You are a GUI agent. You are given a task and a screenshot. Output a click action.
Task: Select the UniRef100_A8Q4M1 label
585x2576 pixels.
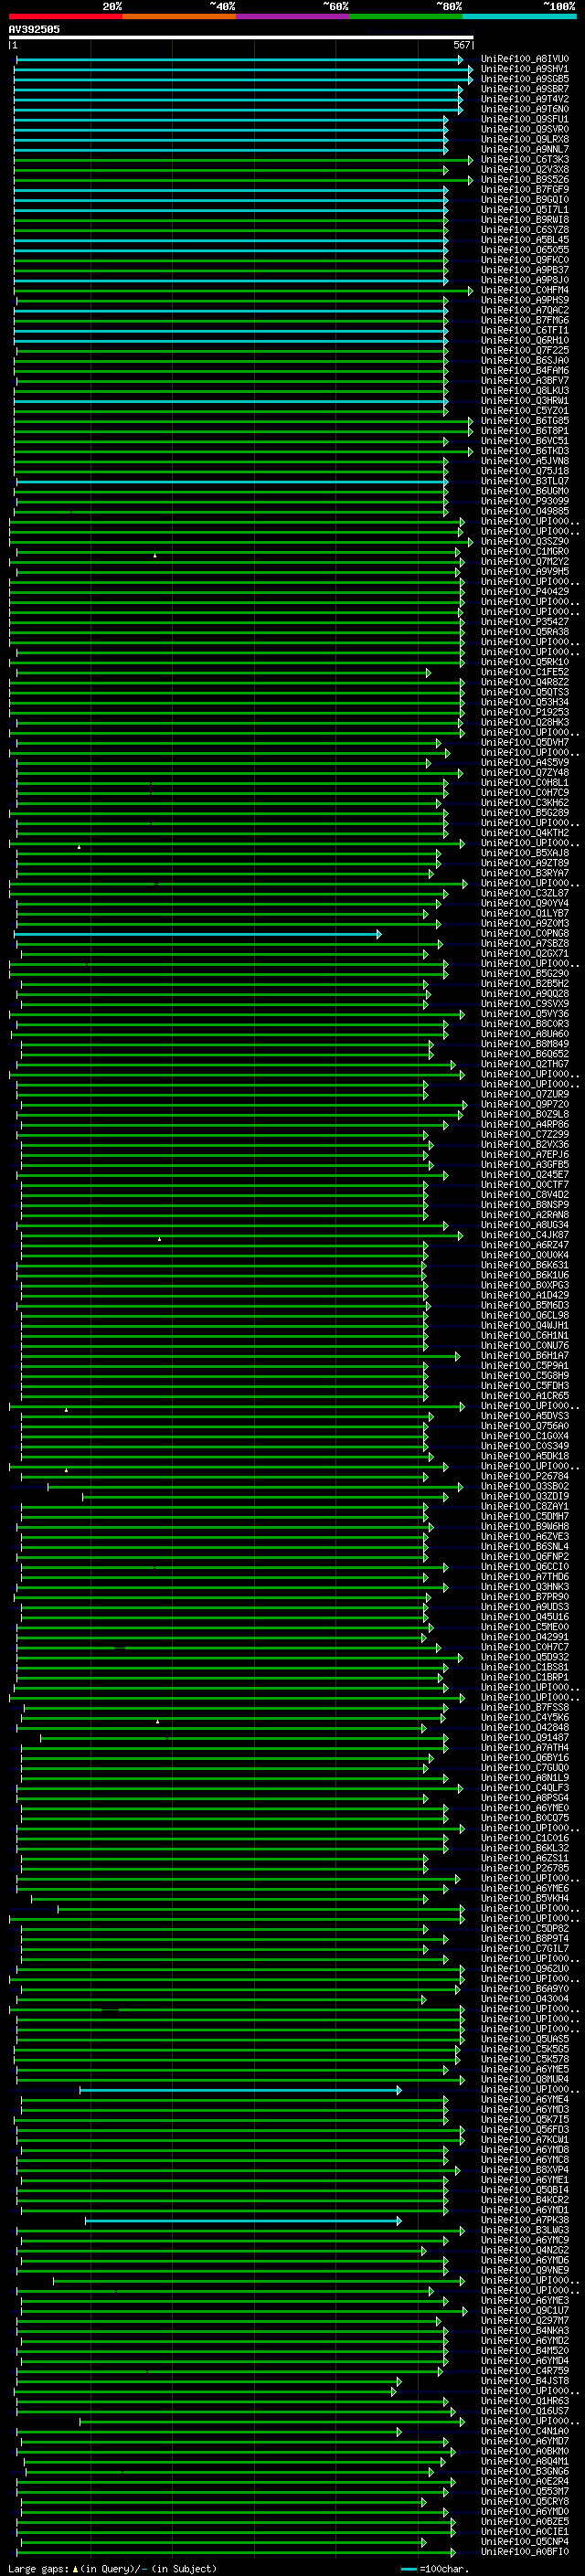525,2462
